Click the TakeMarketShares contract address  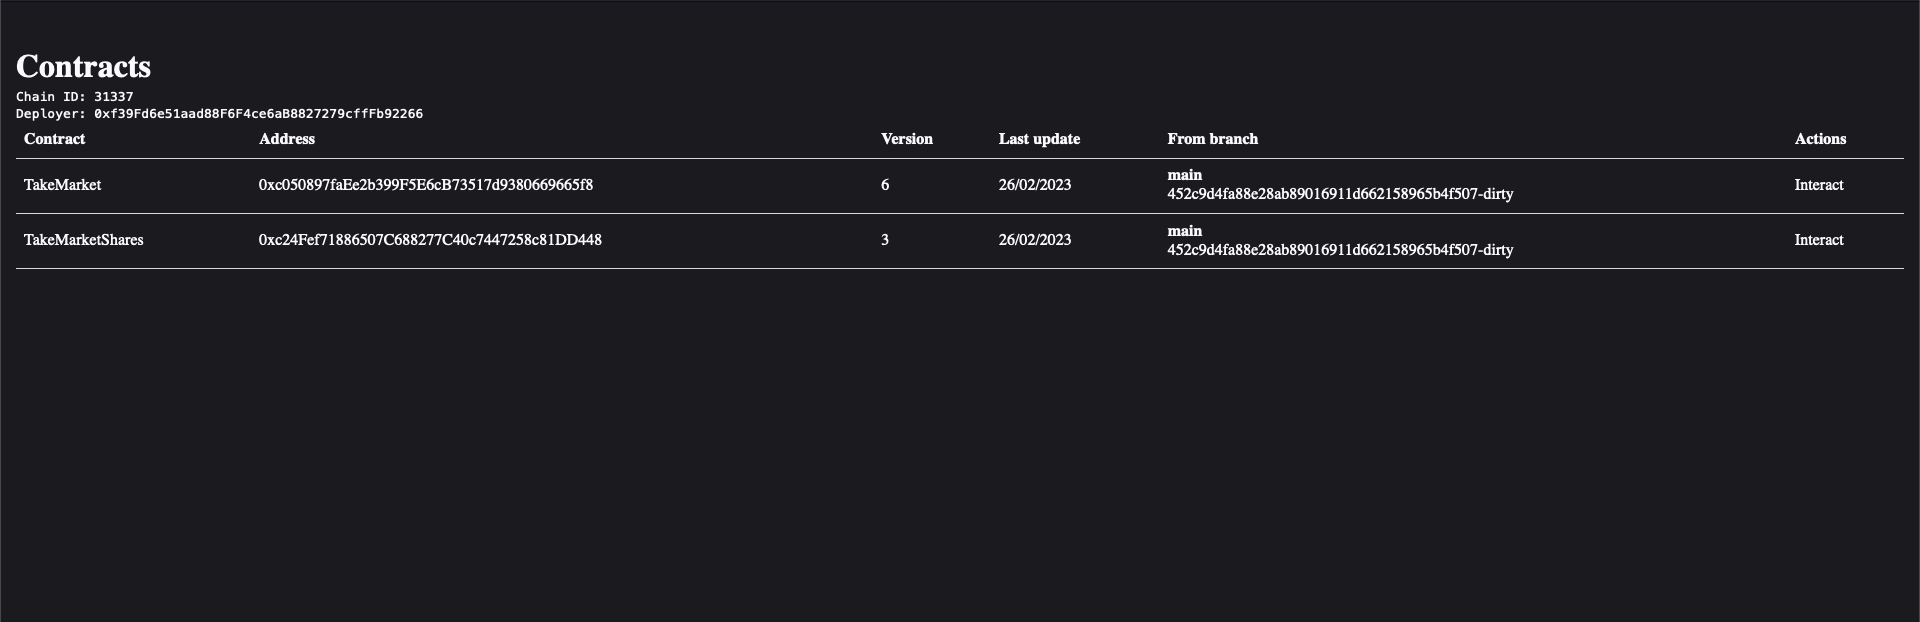[x=430, y=240]
